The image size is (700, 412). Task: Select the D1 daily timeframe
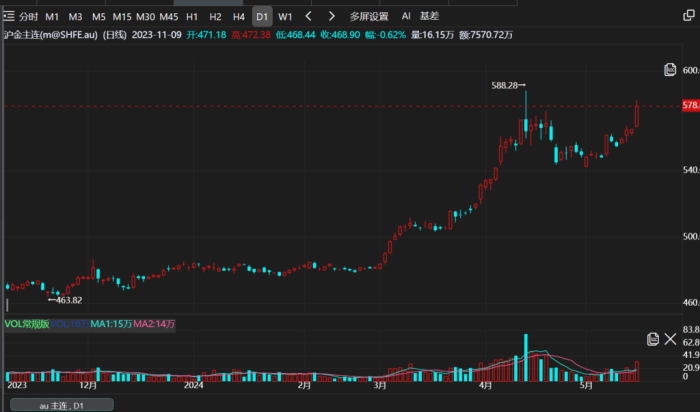point(261,17)
